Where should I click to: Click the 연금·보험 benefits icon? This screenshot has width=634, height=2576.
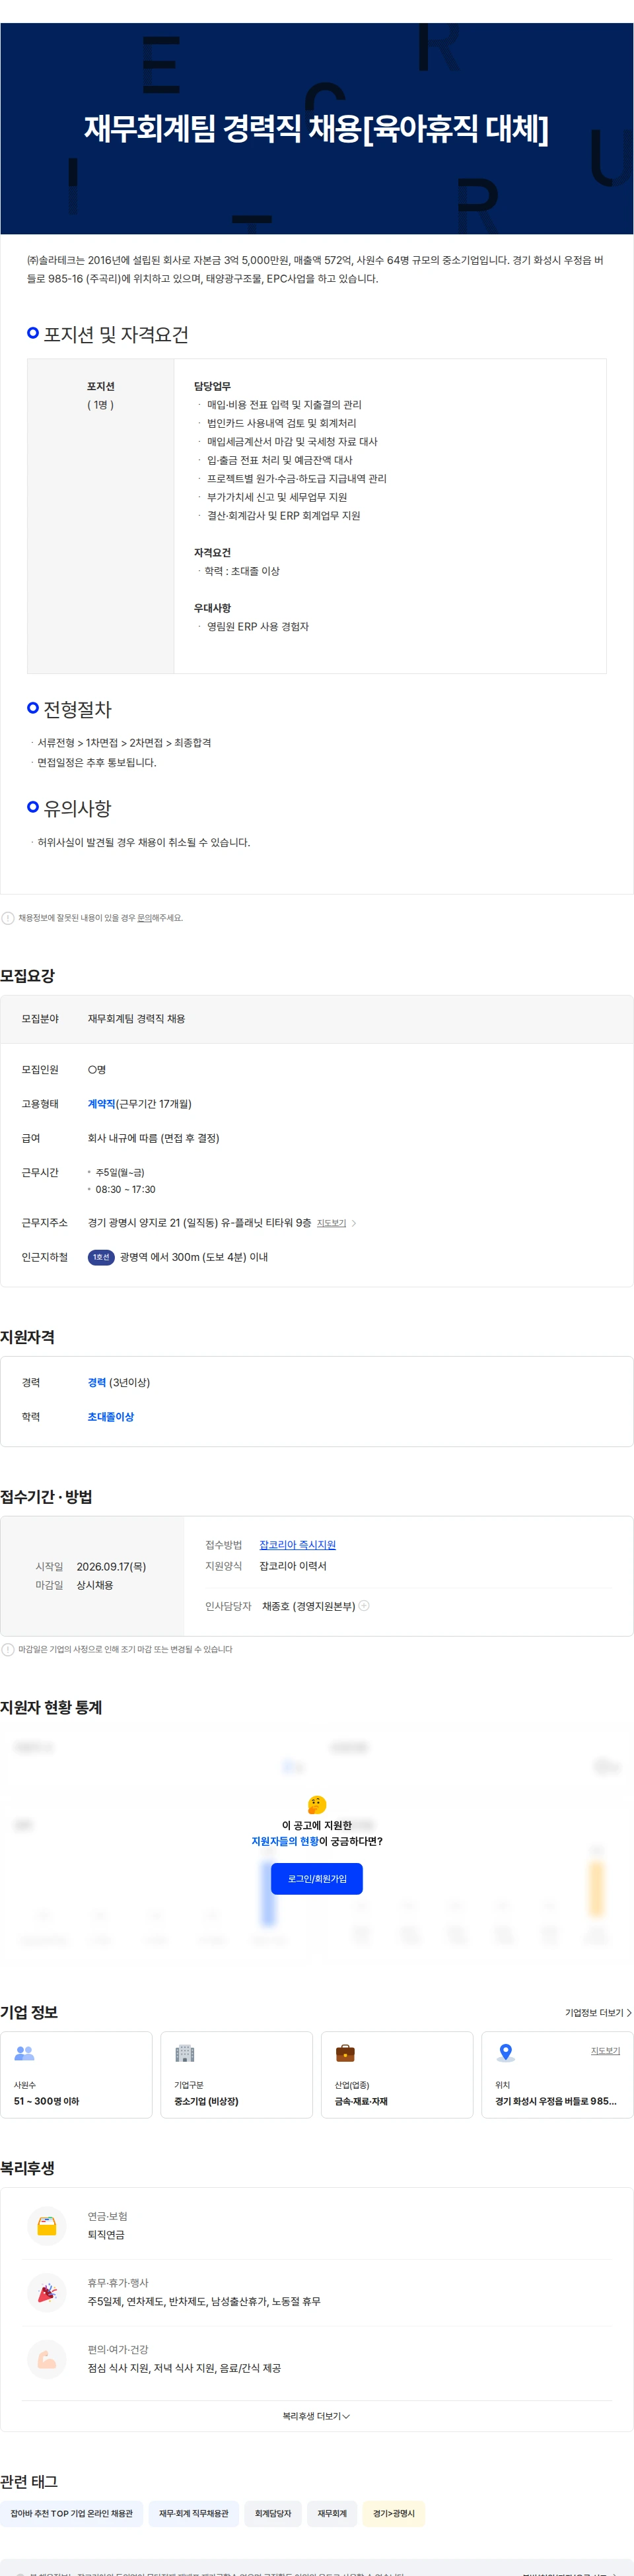(x=46, y=2226)
